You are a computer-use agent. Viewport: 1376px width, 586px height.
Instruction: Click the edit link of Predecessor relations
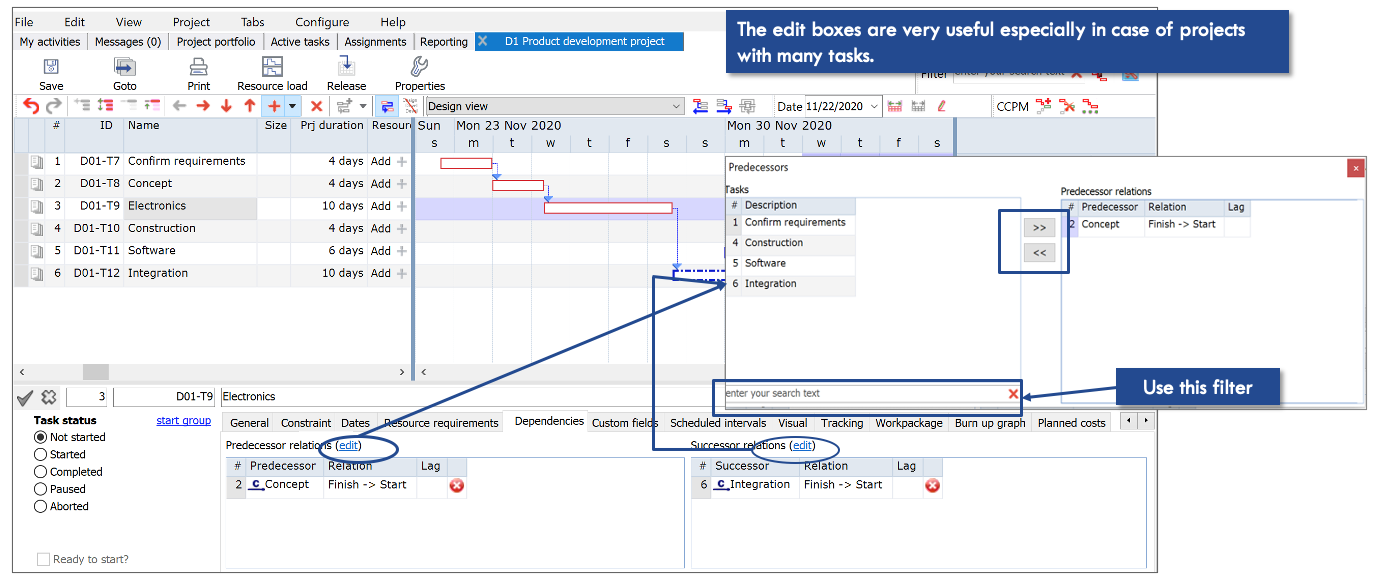tap(348, 445)
